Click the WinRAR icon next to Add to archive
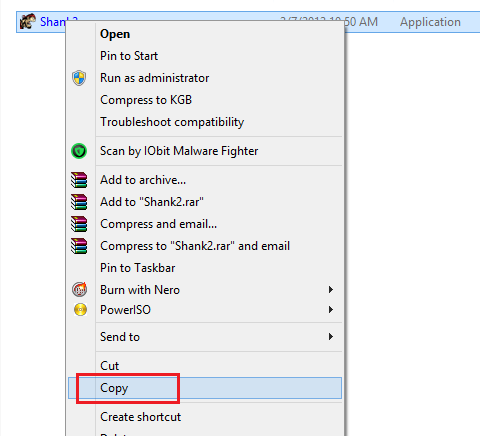480x436 pixels. click(x=79, y=180)
